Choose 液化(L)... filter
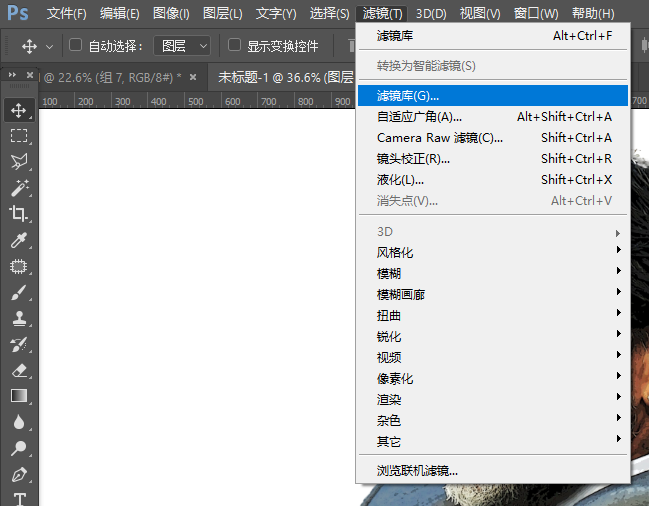 click(x=493, y=180)
